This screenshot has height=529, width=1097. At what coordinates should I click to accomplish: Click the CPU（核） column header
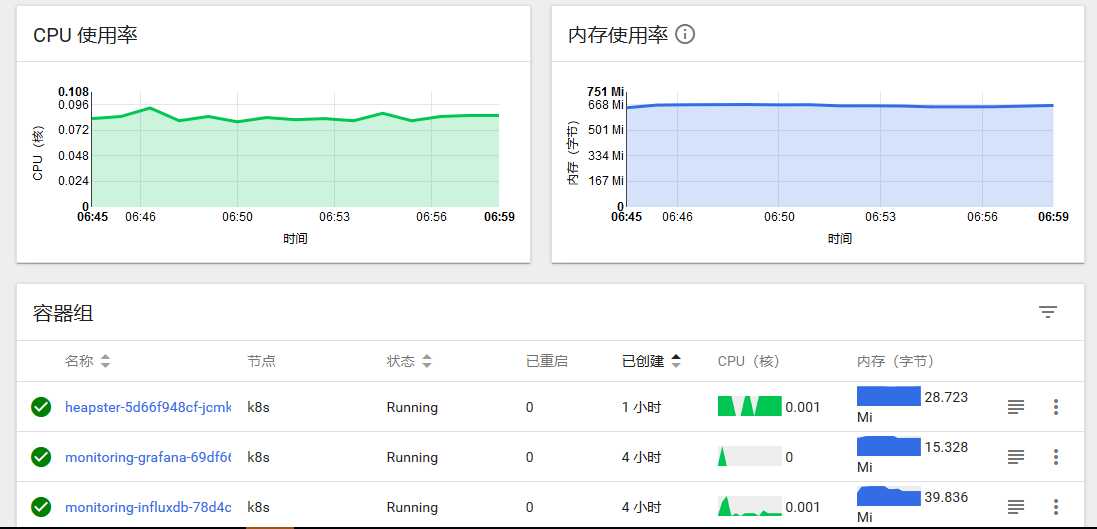[x=749, y=361]
